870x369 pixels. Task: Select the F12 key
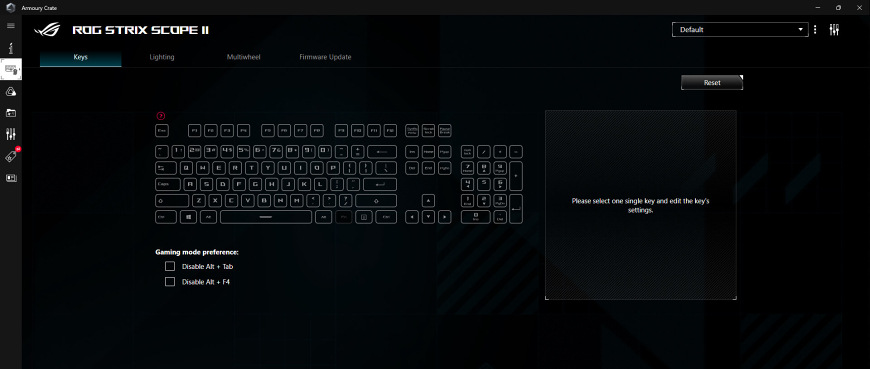(x=390, y=130)
